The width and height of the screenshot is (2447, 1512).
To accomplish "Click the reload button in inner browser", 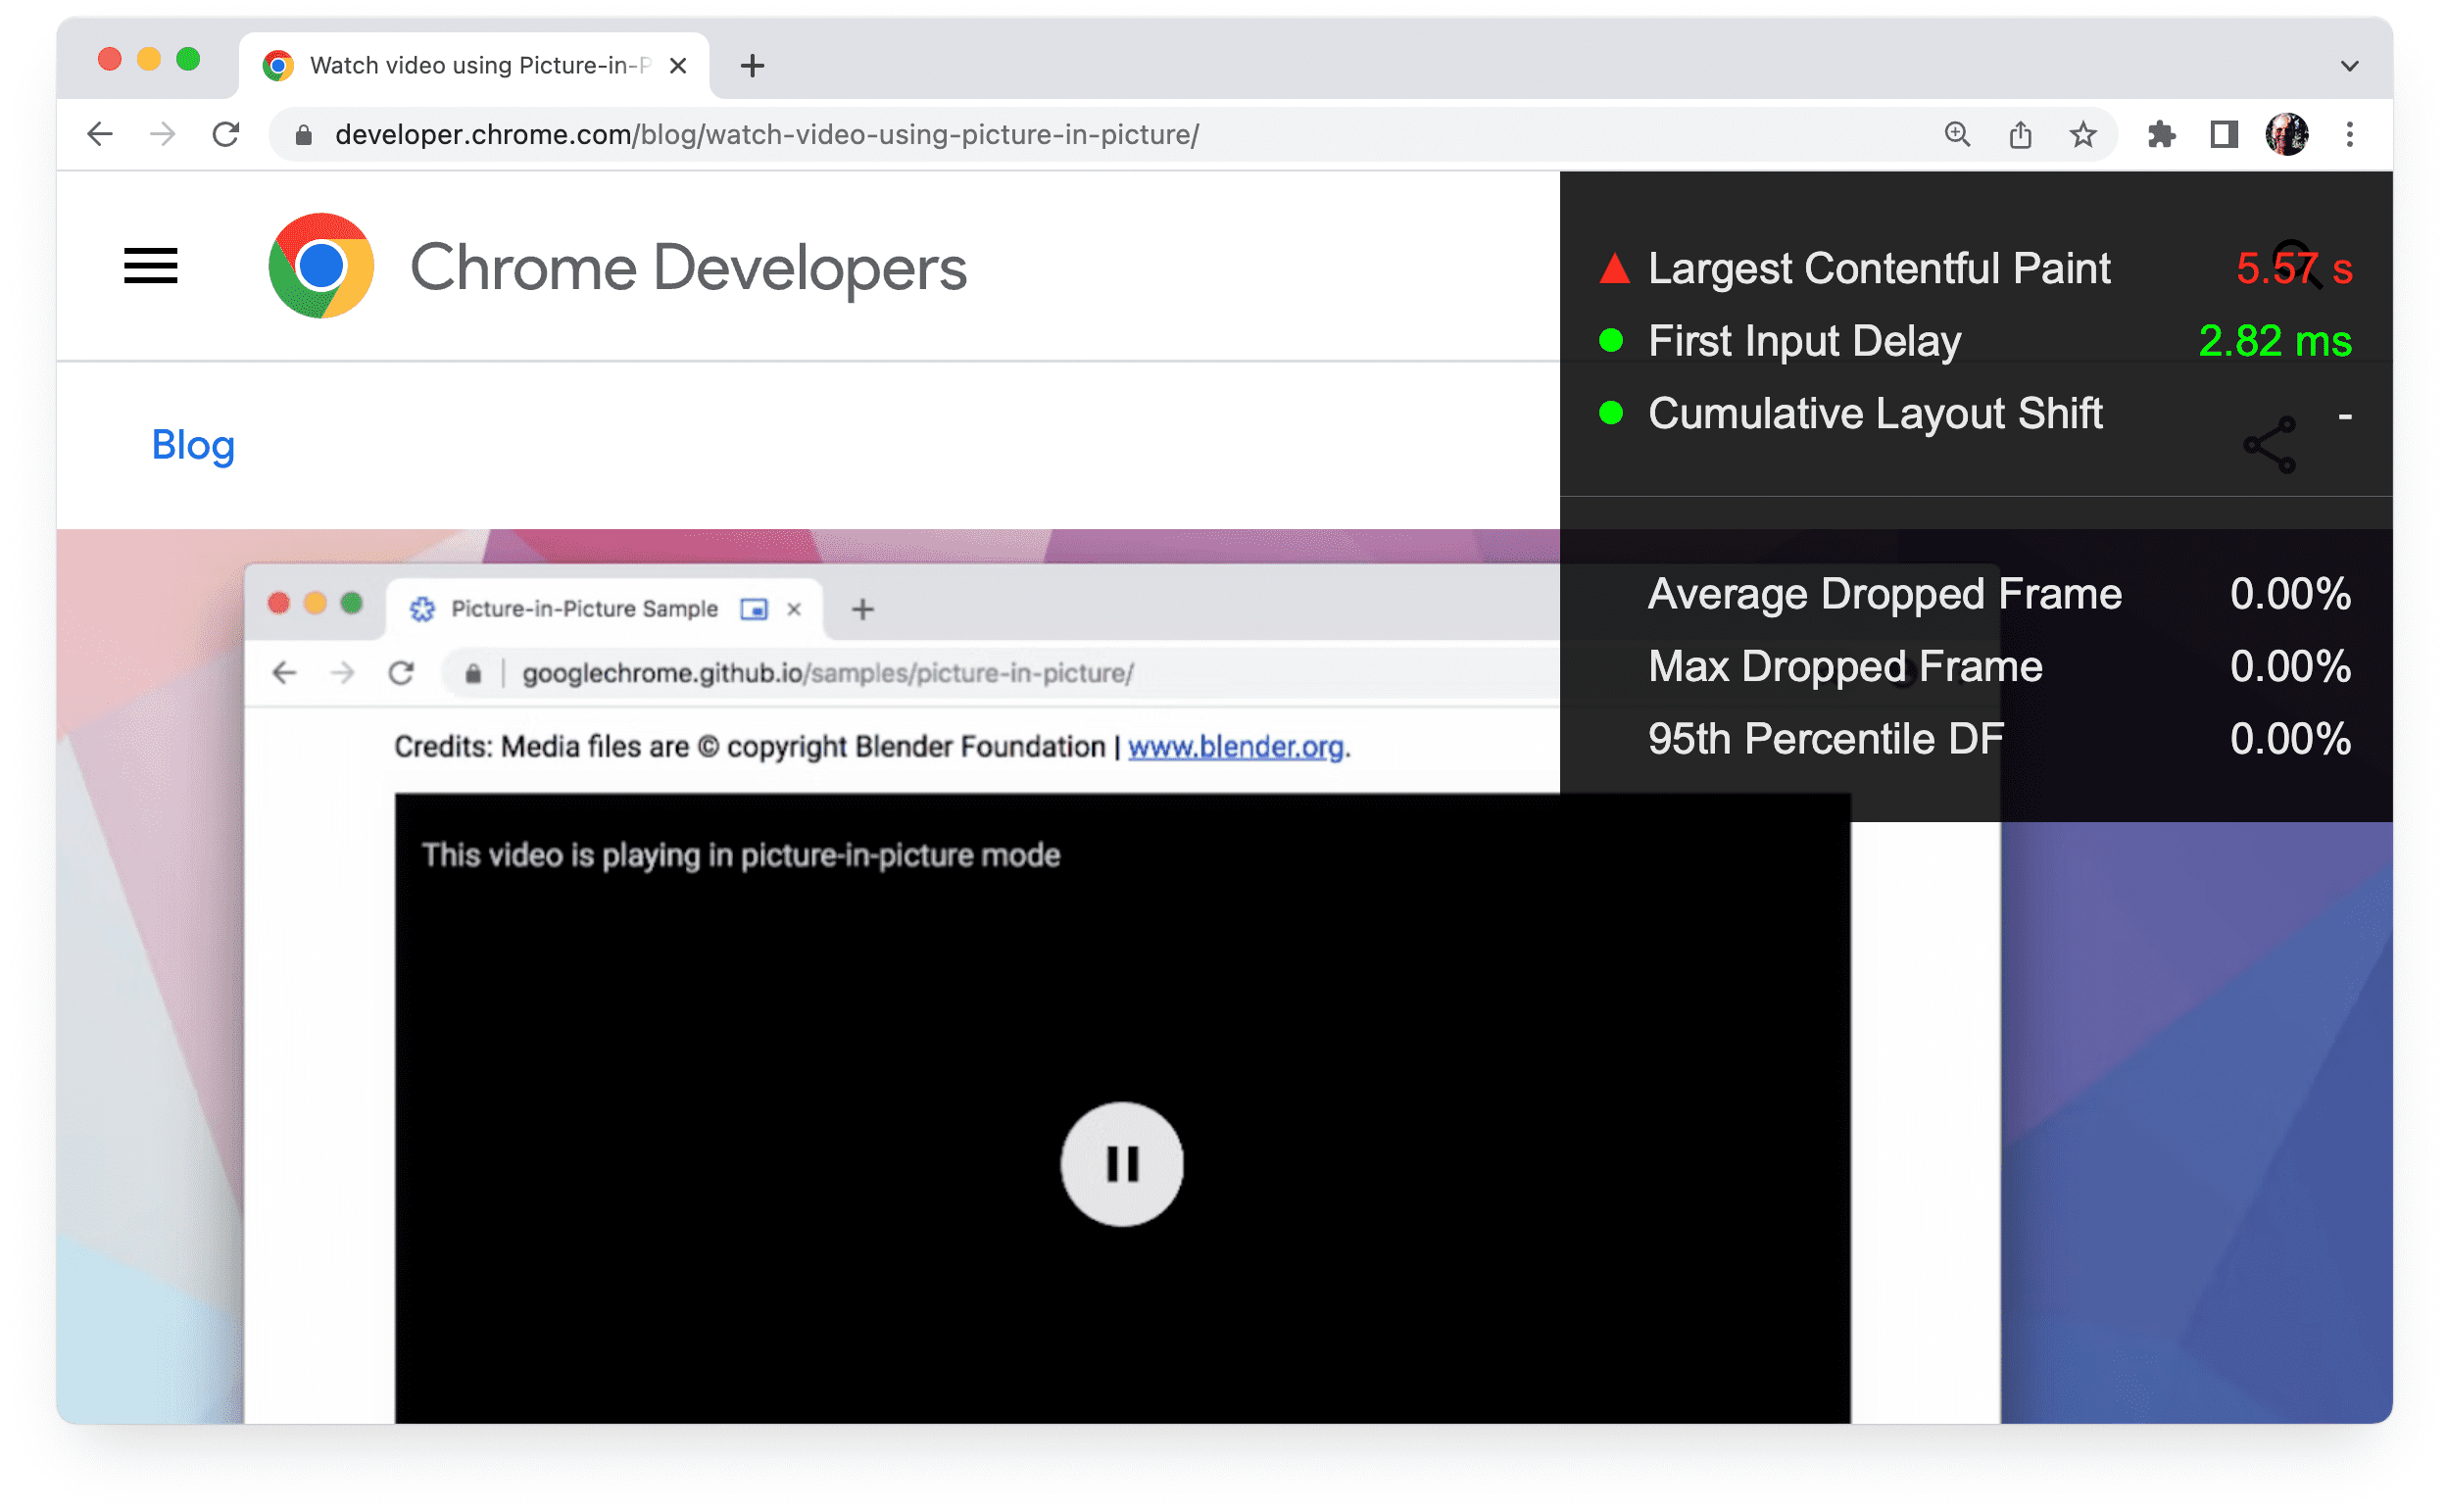I will 406,671.
